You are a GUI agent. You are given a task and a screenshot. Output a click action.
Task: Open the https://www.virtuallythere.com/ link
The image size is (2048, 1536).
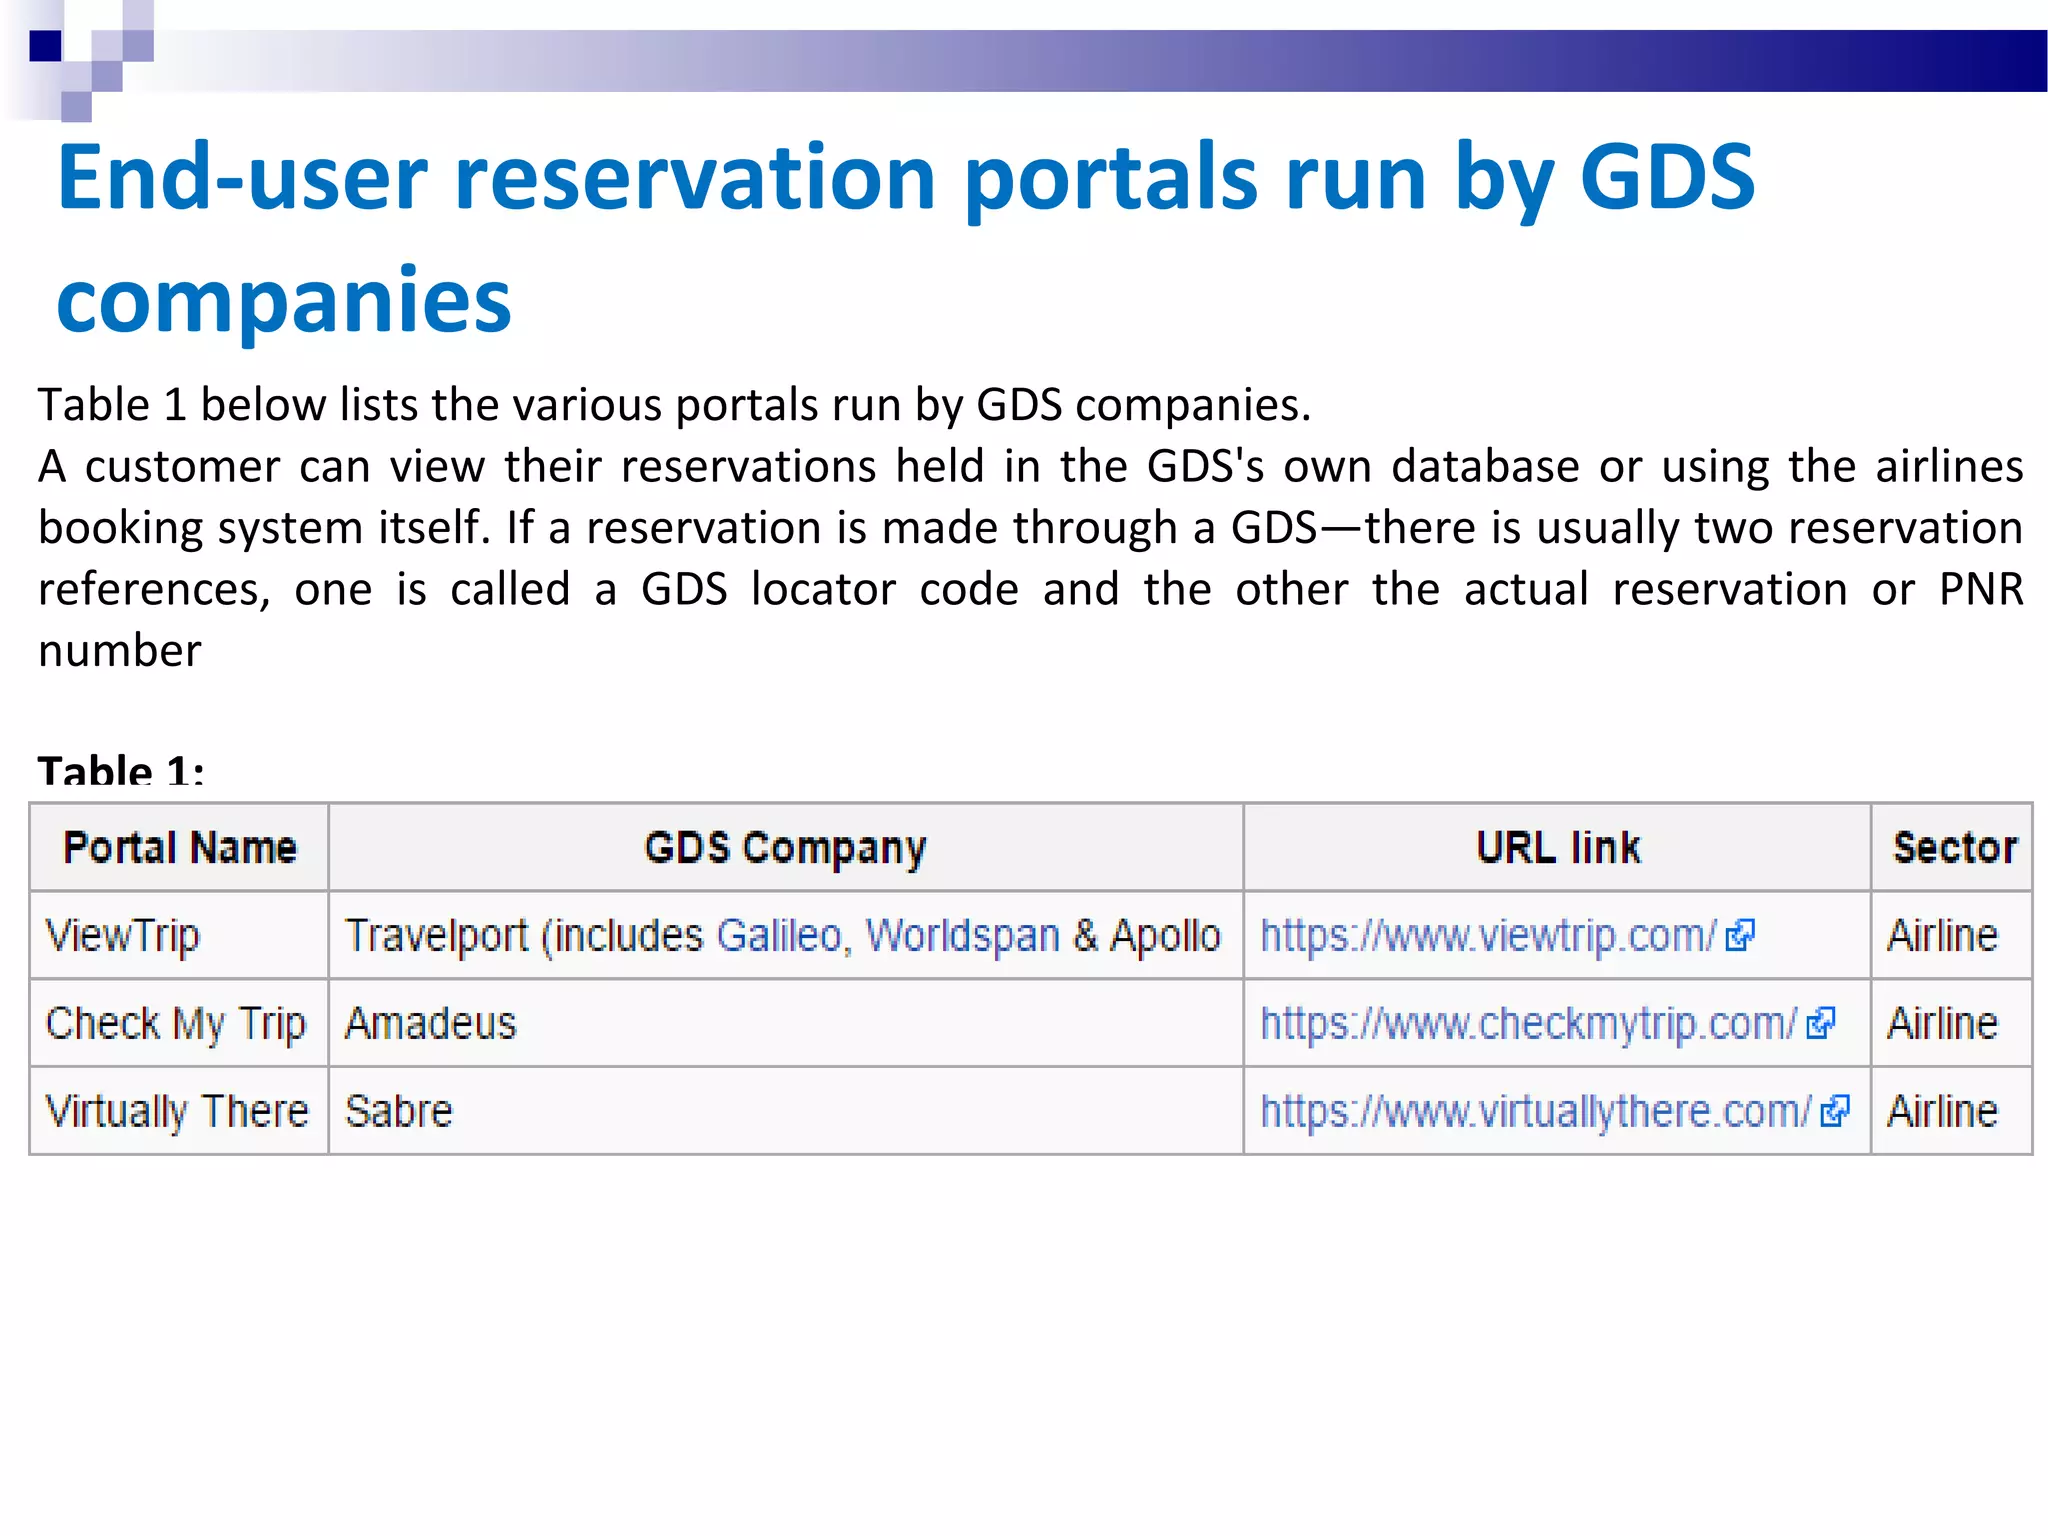[1534, 1111]
